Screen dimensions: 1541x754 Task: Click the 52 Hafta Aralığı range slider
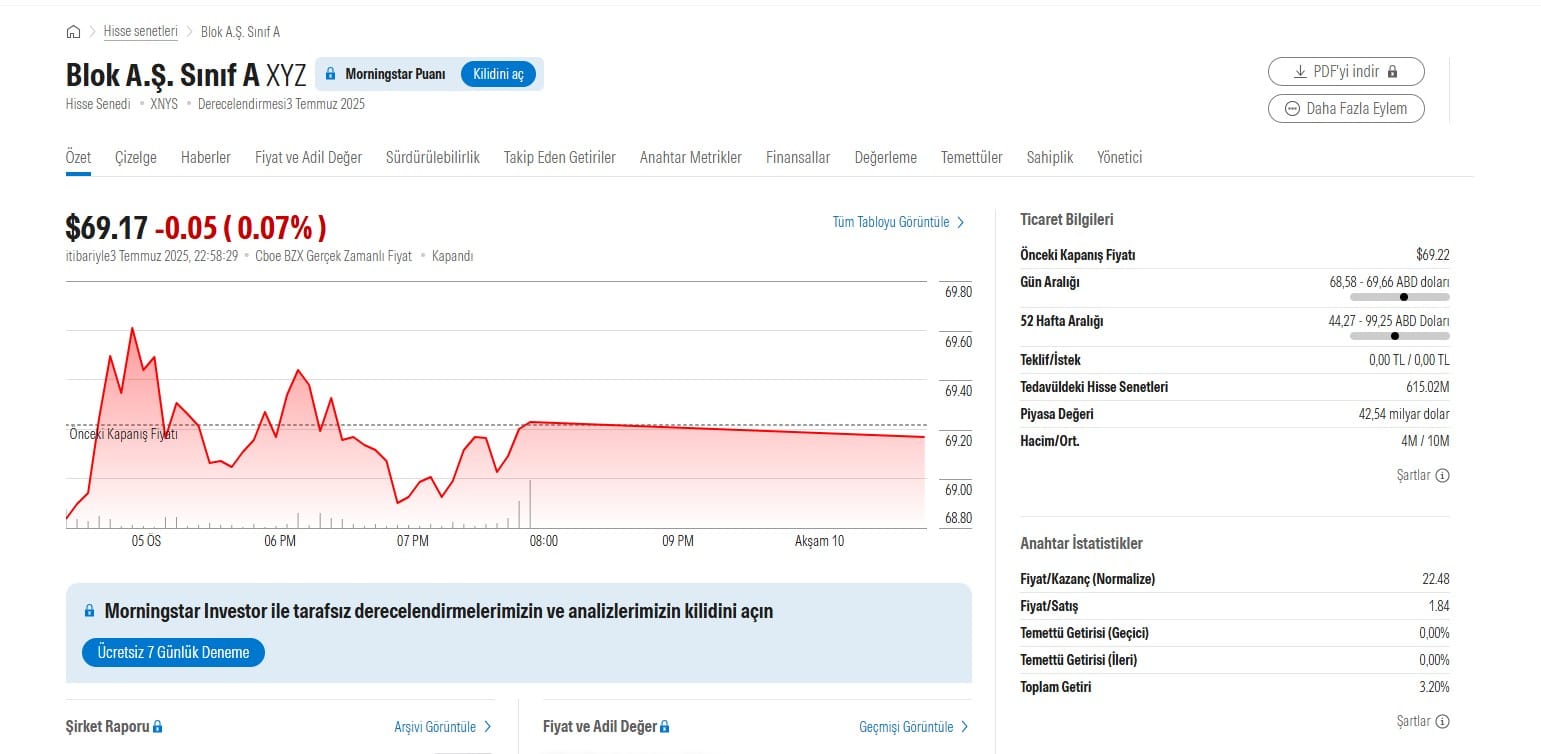pyautogui.click(x=1399, y=336)
